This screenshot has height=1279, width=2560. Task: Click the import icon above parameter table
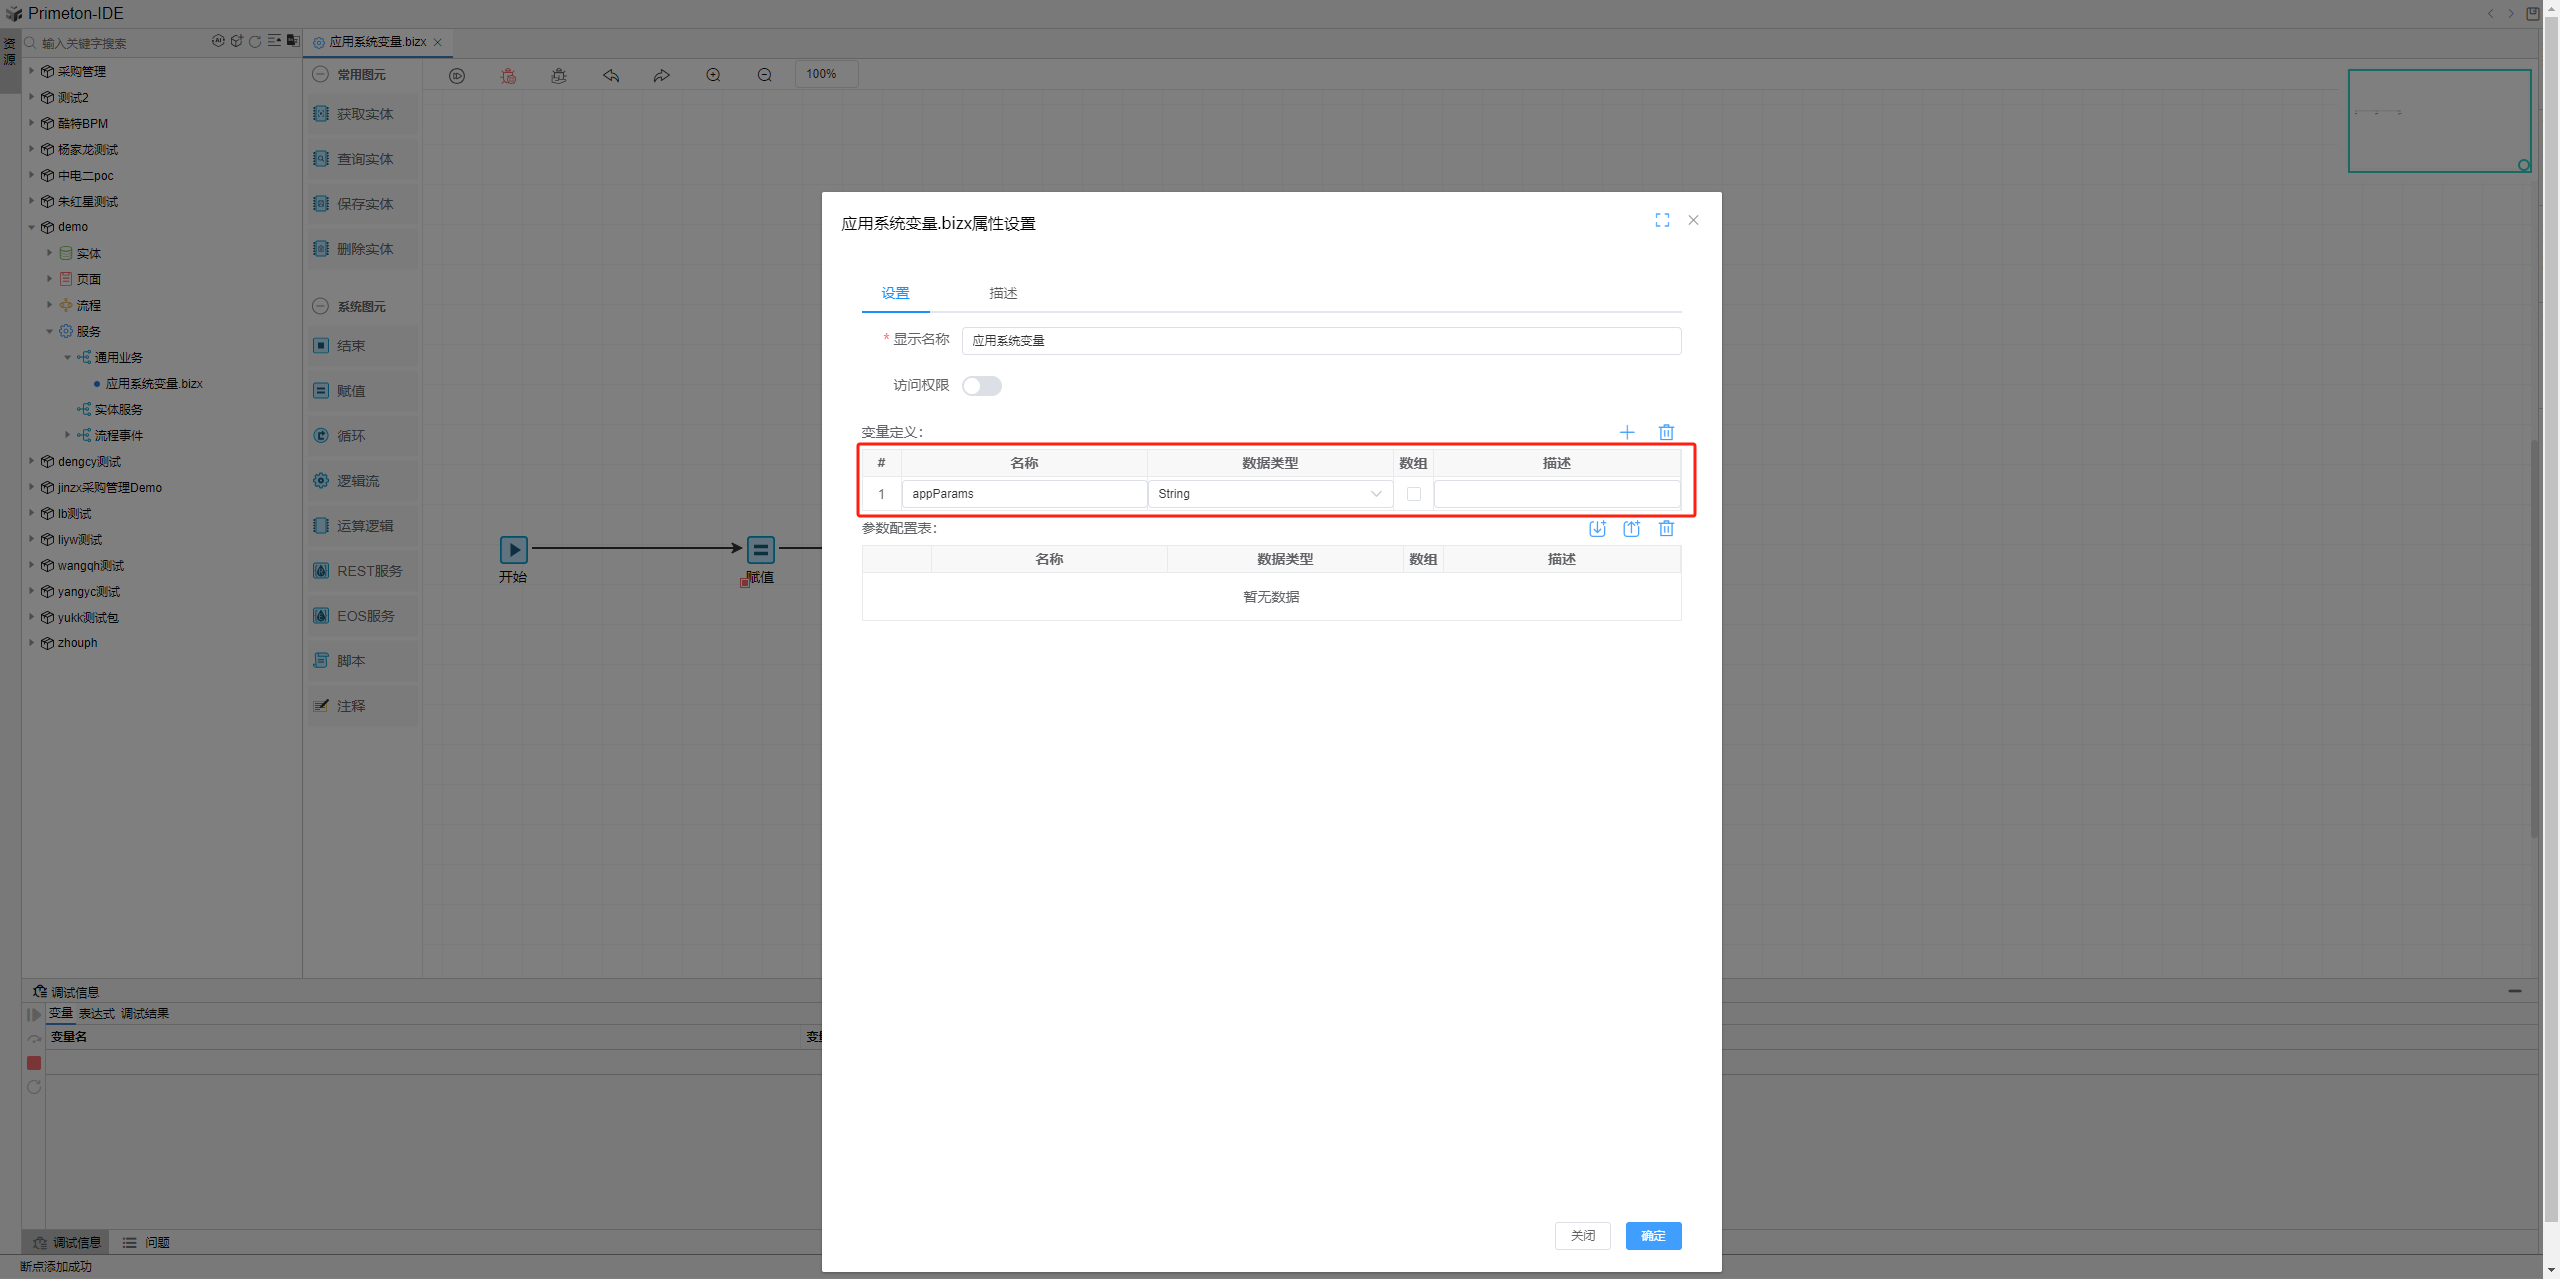click(1597, 529)
